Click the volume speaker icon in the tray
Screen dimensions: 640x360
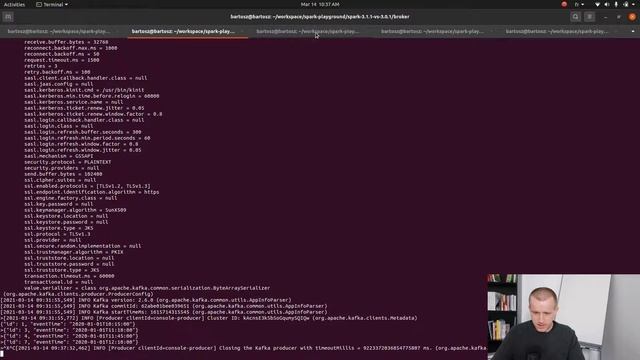(607, 4)
